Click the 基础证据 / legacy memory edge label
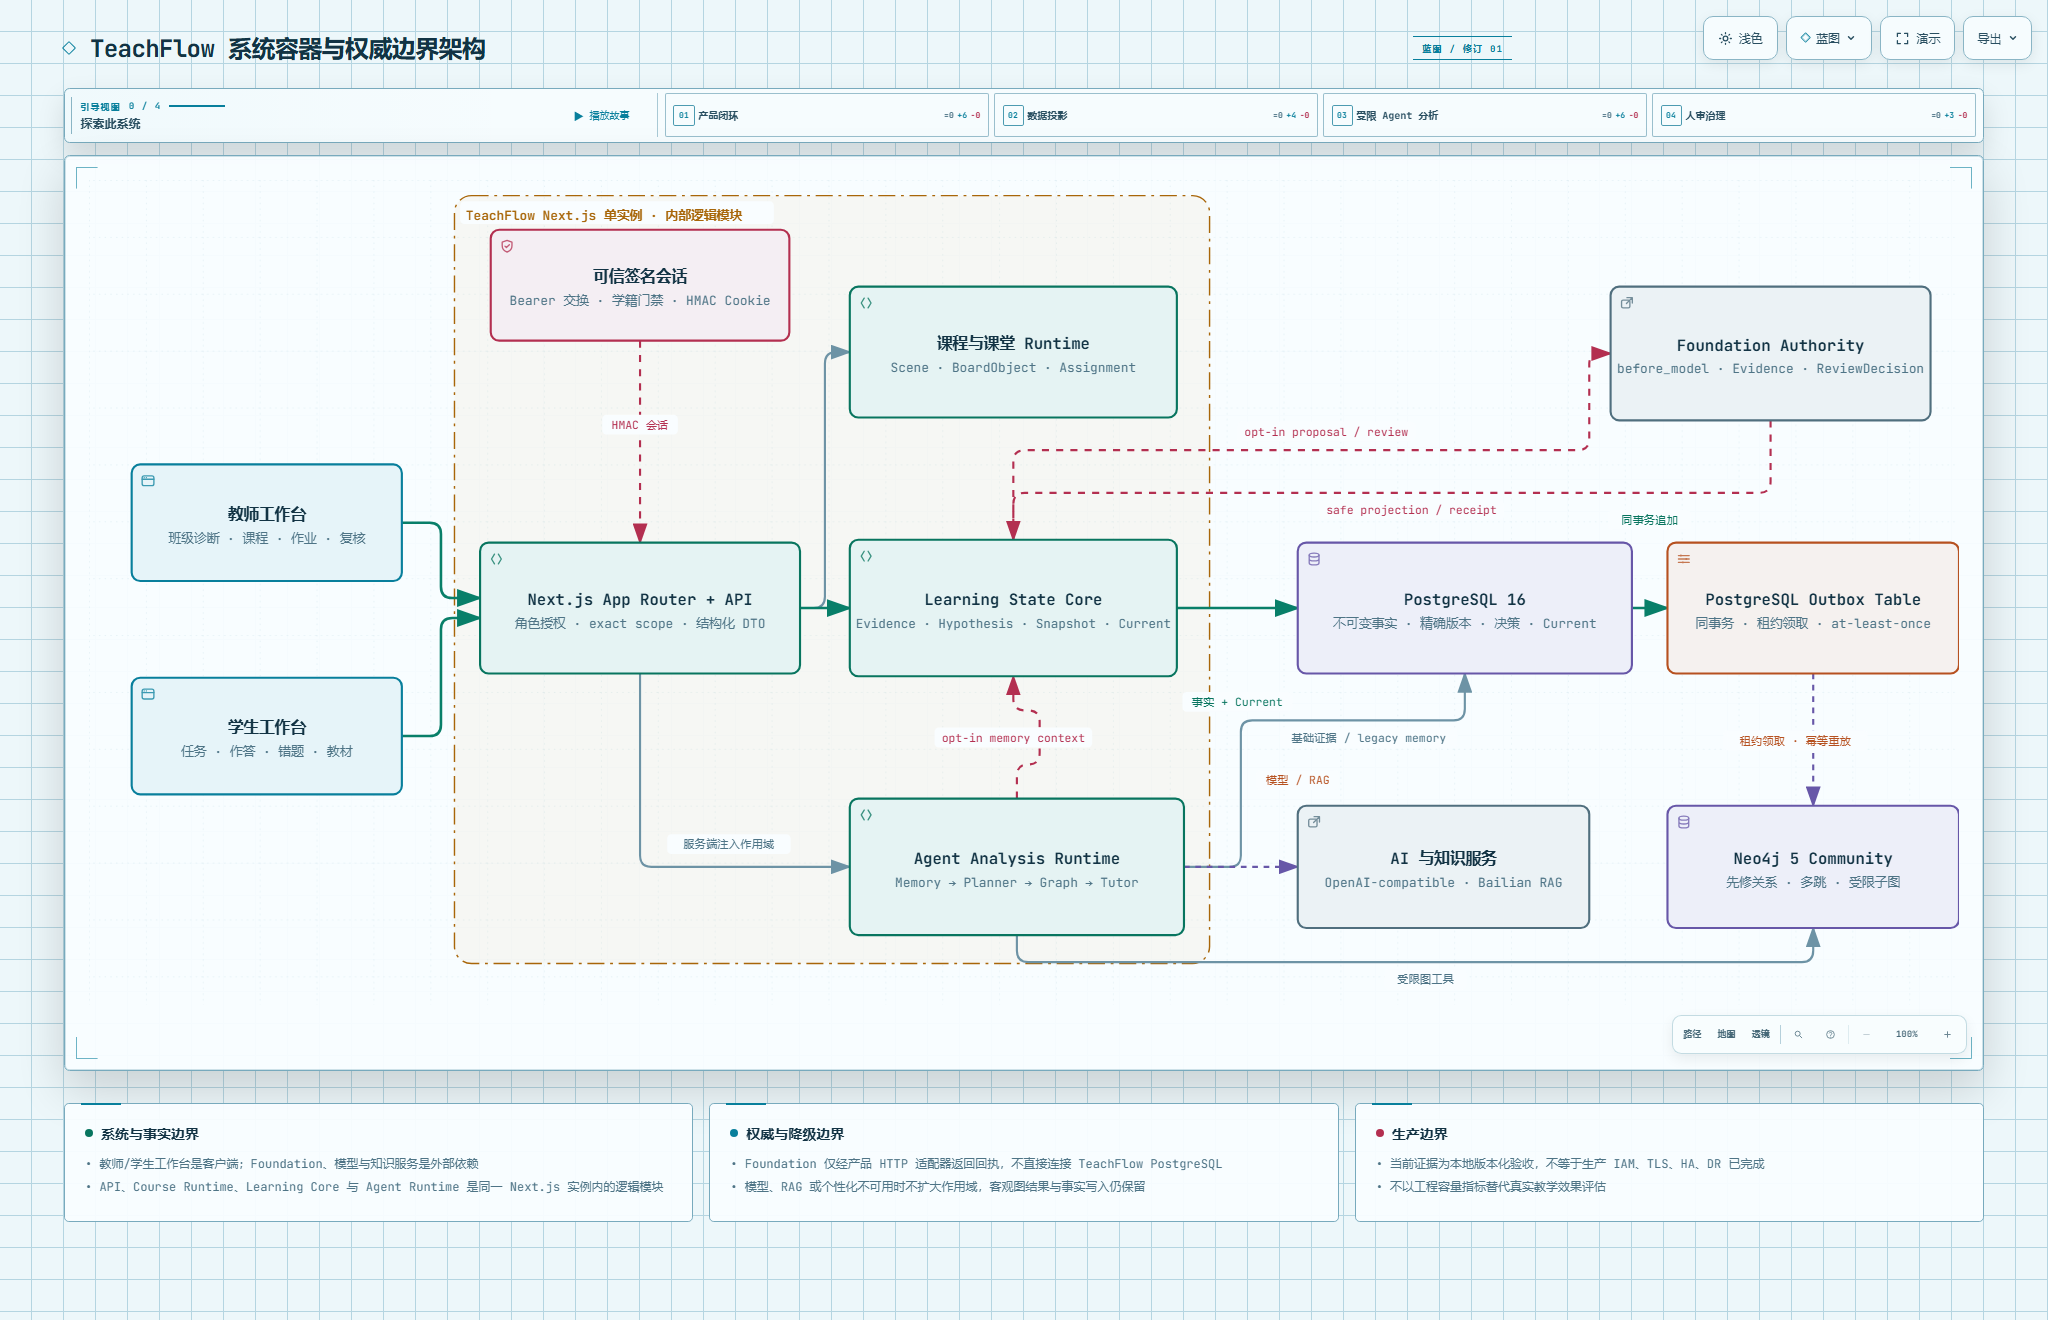This screenshot has height=1320, width=2048. point(1368,738)
